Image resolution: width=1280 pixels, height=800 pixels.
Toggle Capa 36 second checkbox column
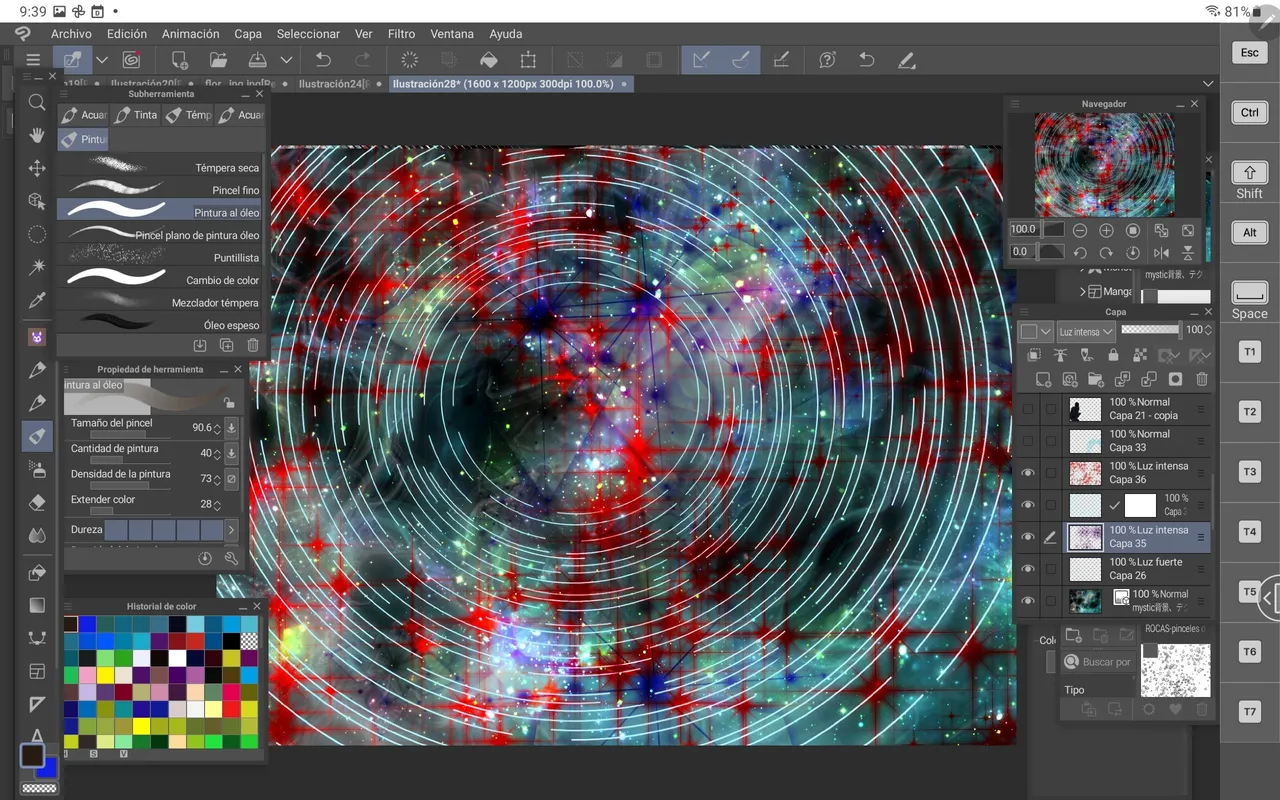[1050, 473]
